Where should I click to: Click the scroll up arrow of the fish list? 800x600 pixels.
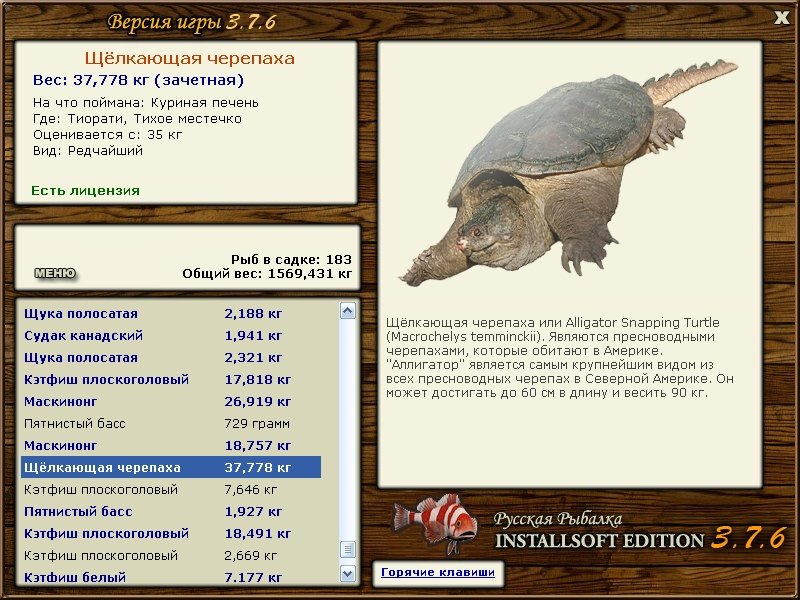pyautogui.click(x=347, y=310)
